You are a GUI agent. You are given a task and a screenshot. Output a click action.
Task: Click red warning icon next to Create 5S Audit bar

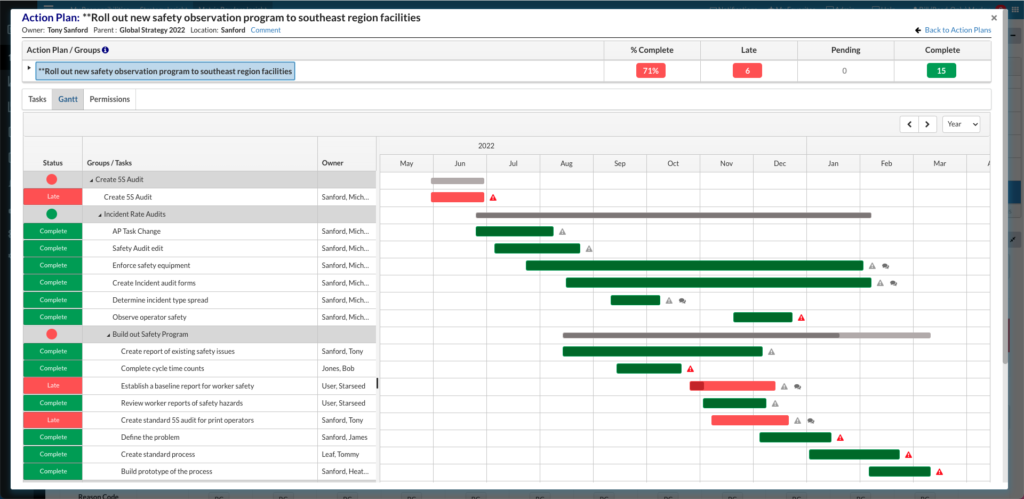pos(493,198)
